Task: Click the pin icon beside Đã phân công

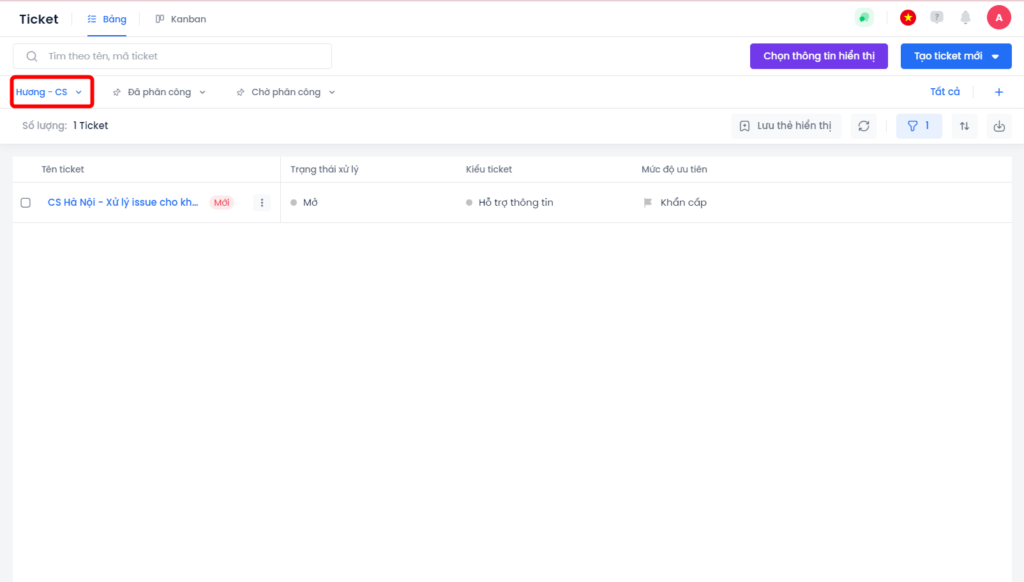Action: click(117, 92)
